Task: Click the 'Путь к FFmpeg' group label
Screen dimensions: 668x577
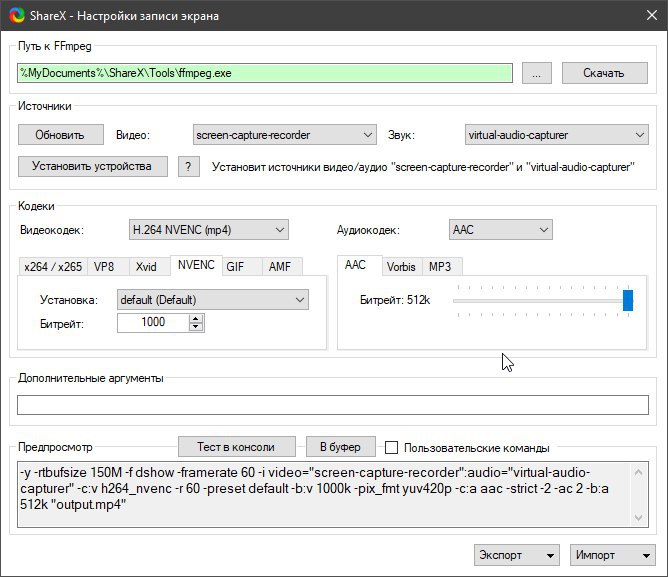Action: coord(55,46)
